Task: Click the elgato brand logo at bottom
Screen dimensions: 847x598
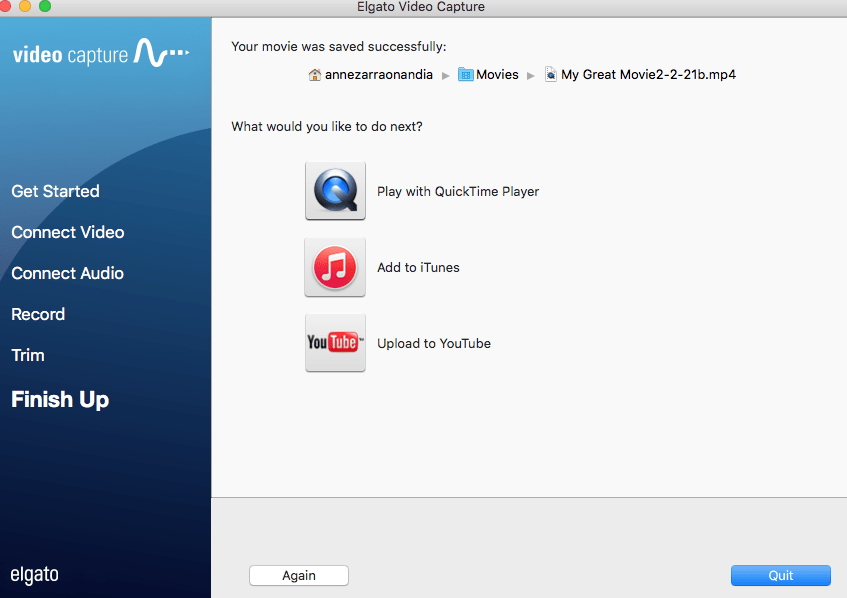Action: click(34, 575)
